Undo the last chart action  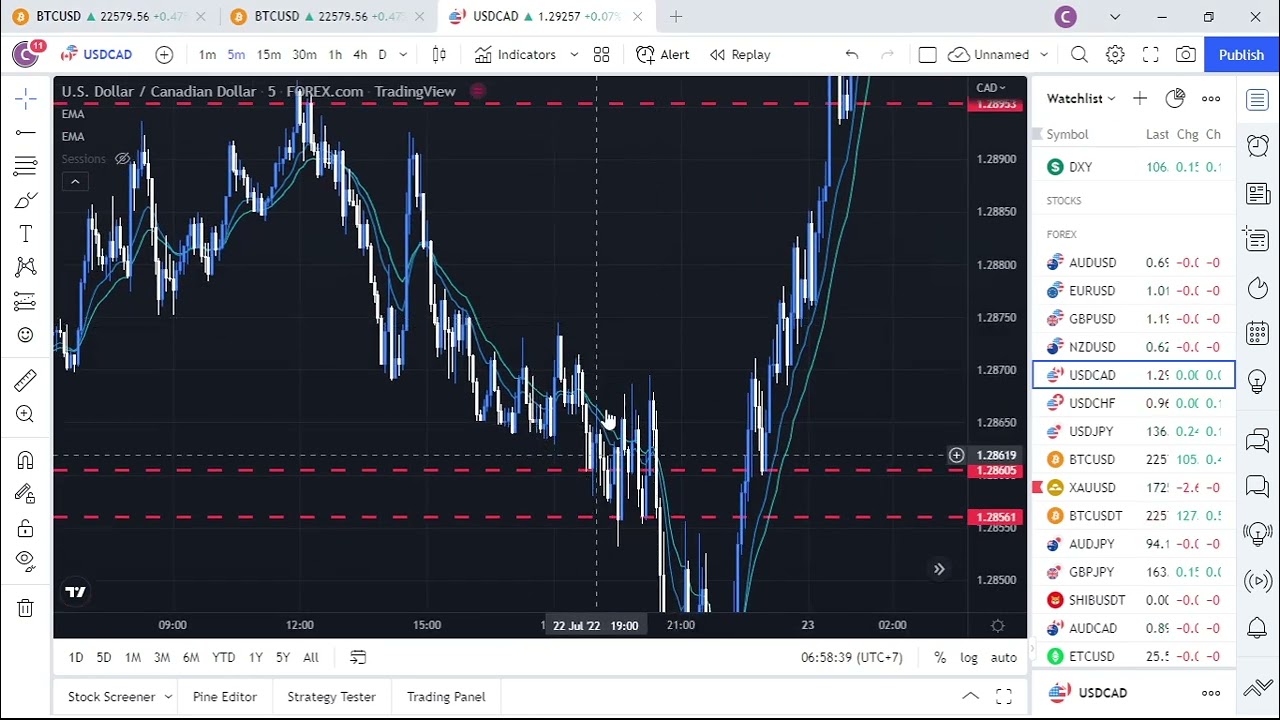[x=852, y=55]
